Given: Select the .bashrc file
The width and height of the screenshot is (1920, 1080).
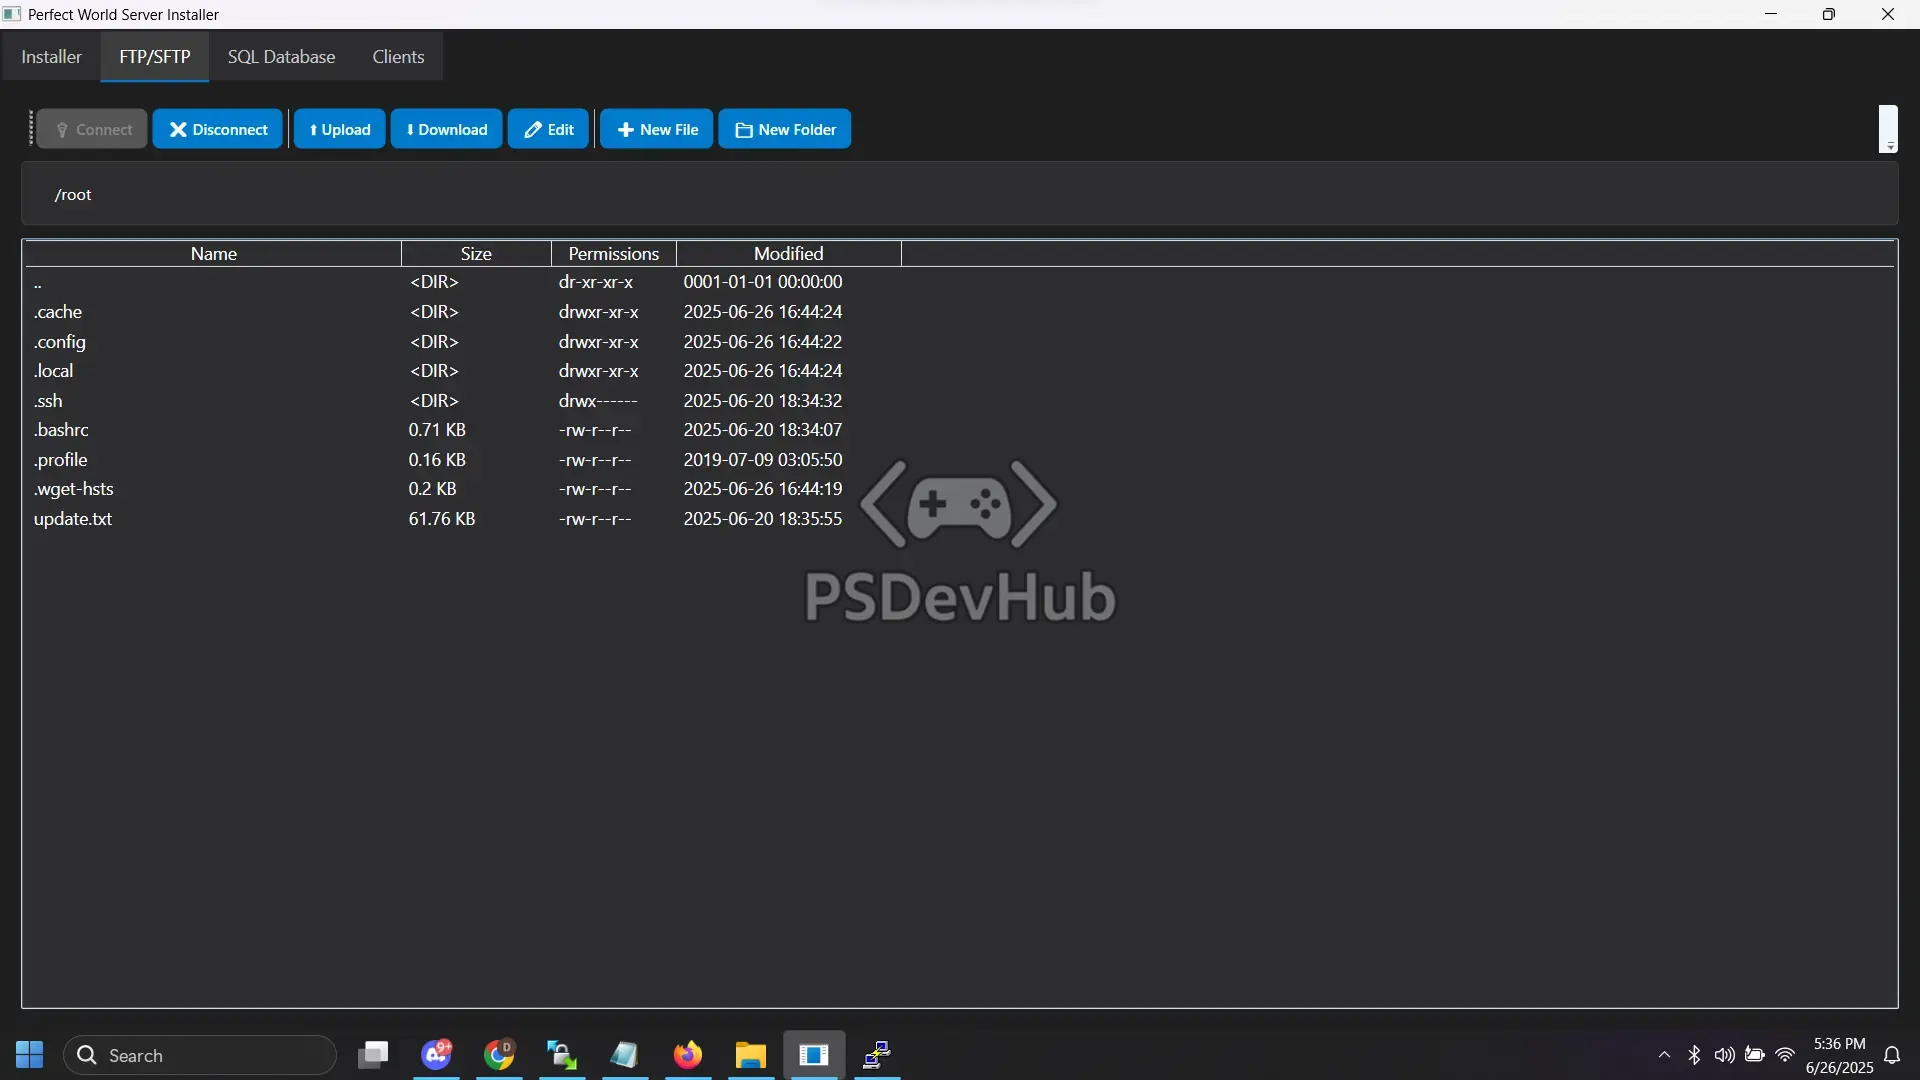Looking at the screenshot, I should click(x=960, y=430).
